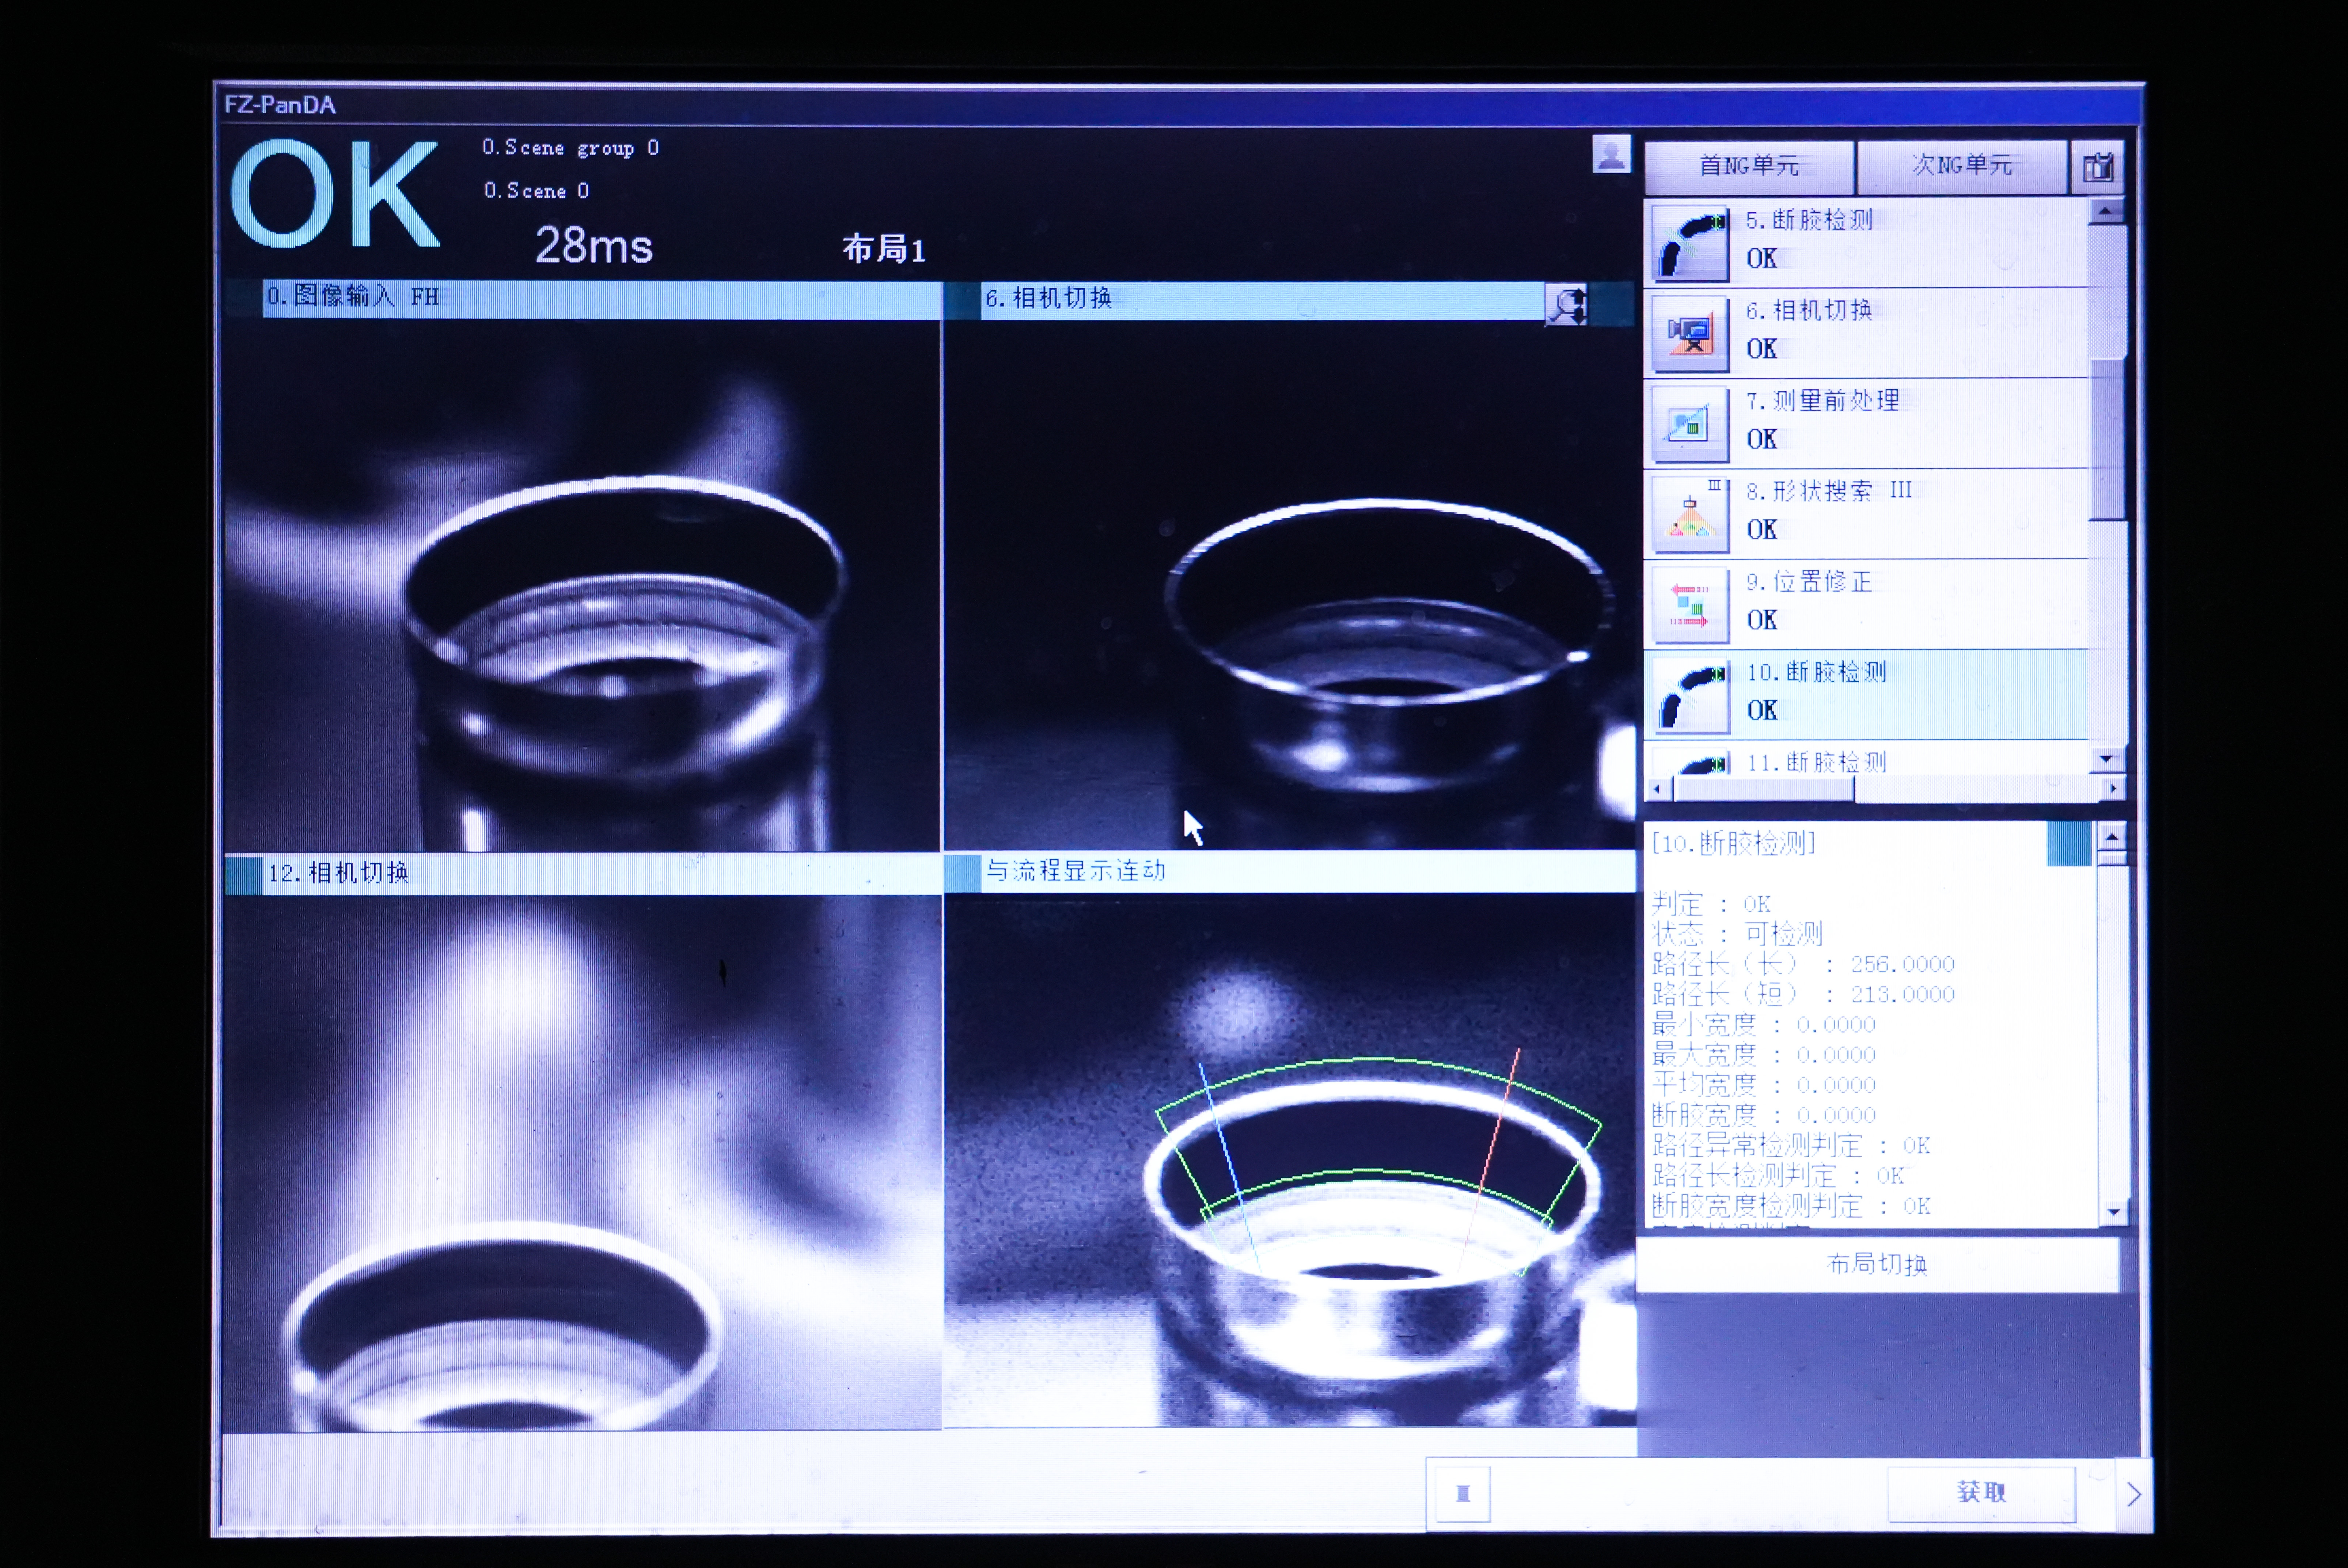Select the 0.图像输入 FH pane header
The width and height of the screenshot is (2348, 1568).
(x=601, y=298)
